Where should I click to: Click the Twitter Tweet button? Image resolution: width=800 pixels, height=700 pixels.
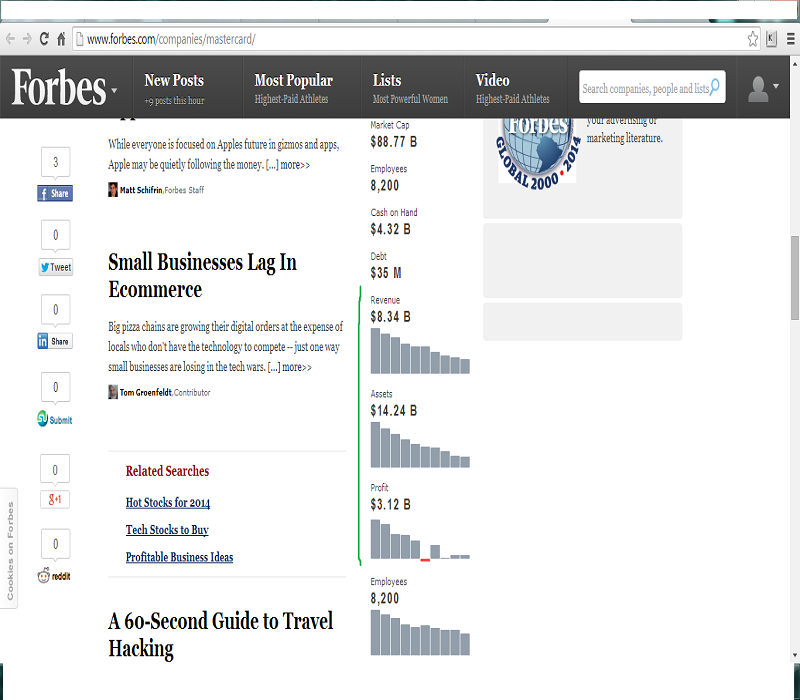(x=55, y=267)
